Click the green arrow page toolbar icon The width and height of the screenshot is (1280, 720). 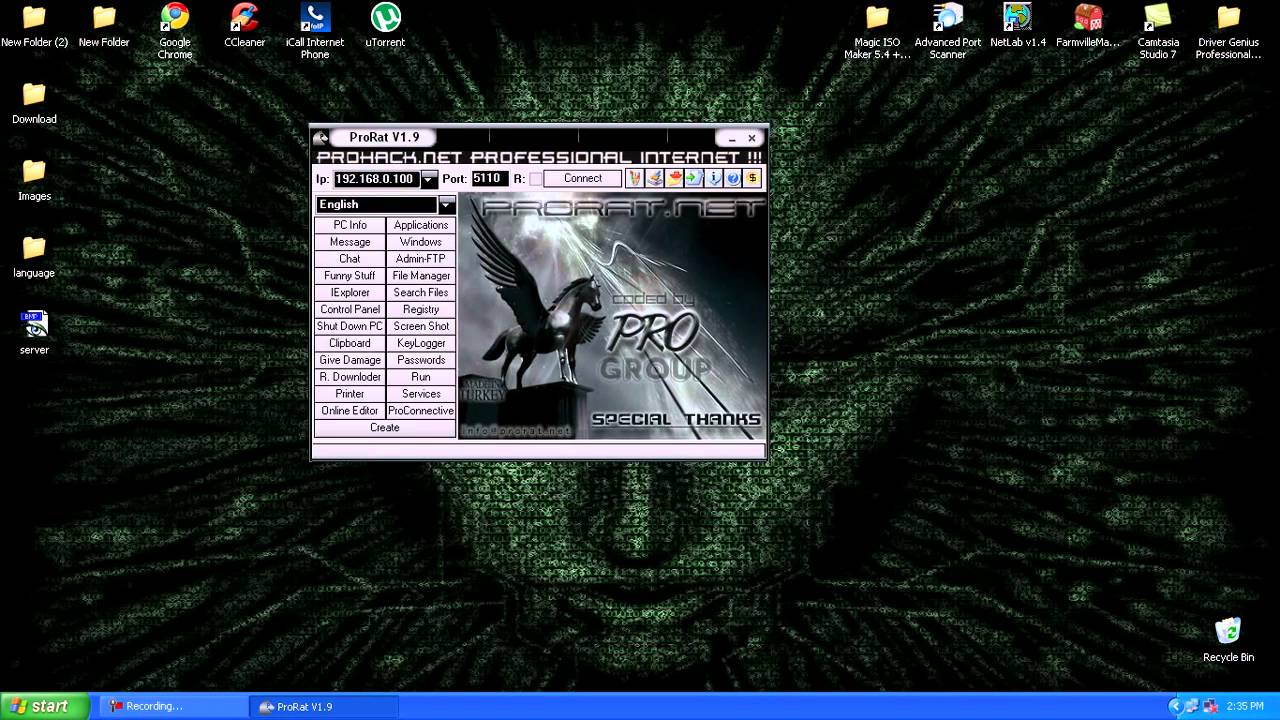(x=694, y=179)
